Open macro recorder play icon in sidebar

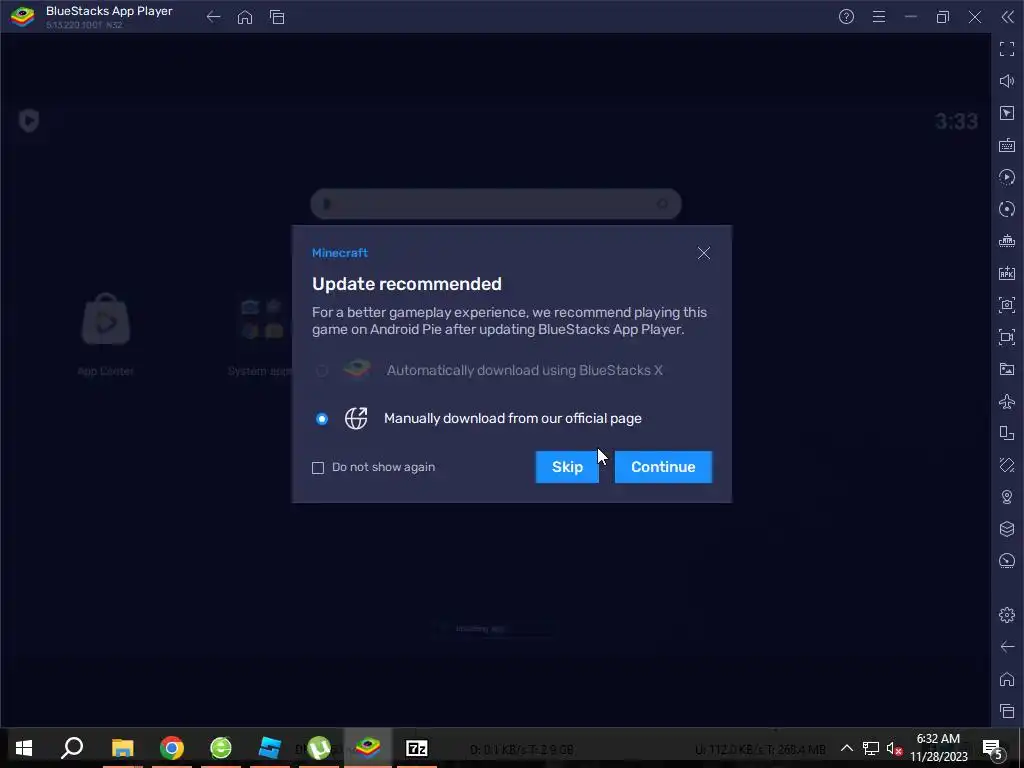coord(1007,177)
